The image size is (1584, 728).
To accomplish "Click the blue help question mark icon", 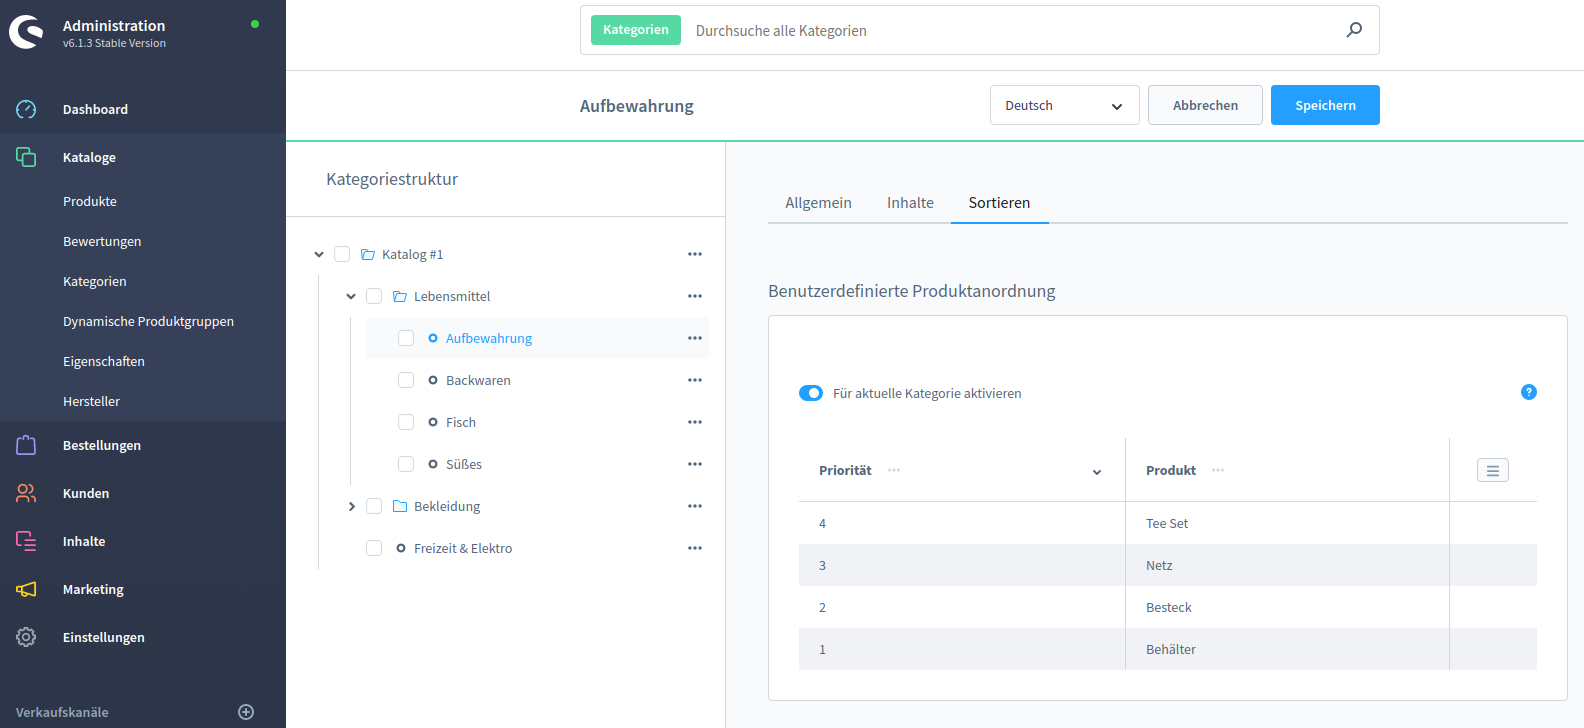I will (x=1529, y=392).
